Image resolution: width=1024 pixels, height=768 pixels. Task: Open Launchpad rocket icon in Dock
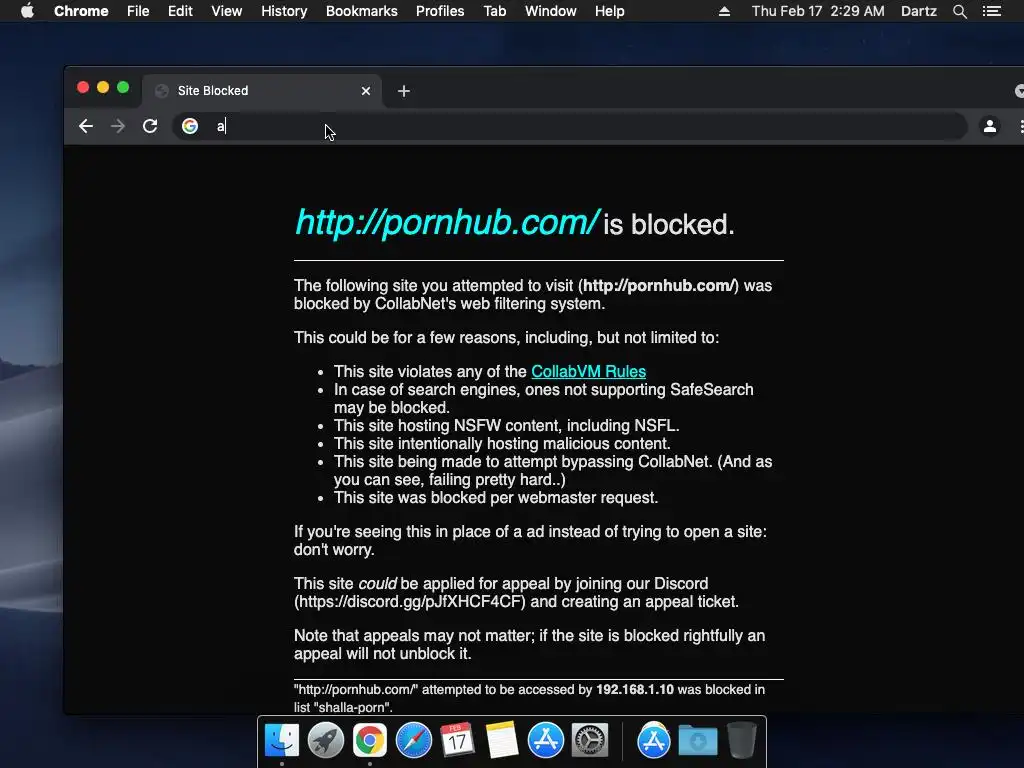326,741
